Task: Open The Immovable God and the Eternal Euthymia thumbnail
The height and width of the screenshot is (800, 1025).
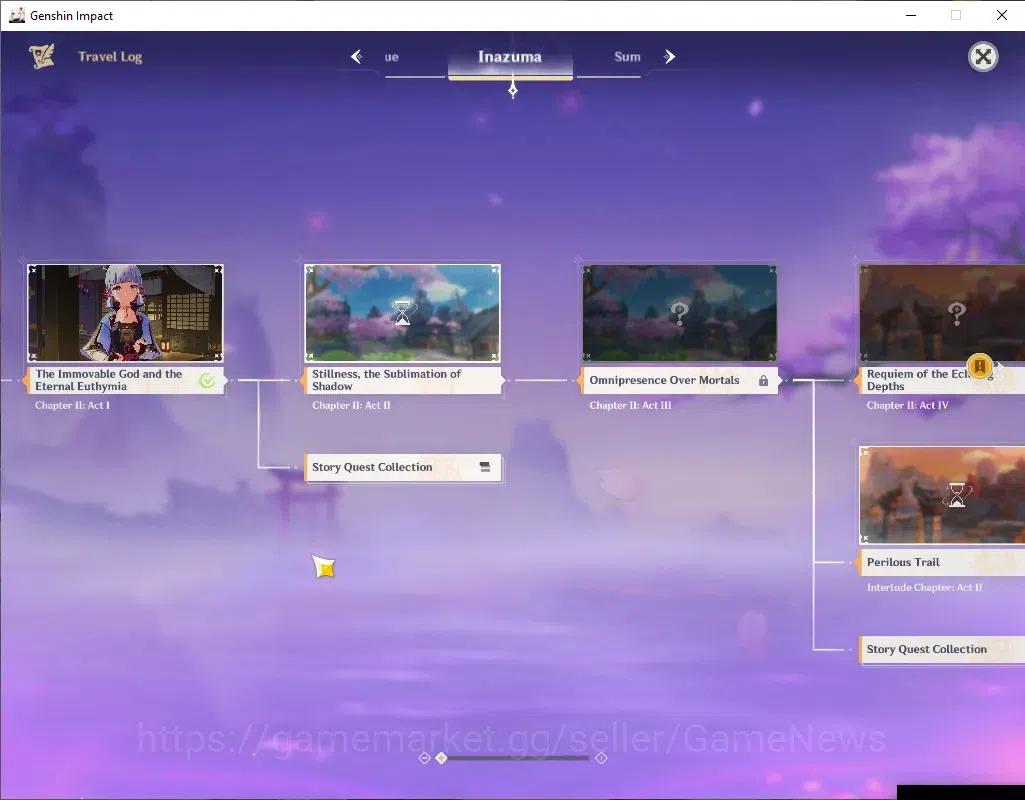Action: click(x=125, y=313)
